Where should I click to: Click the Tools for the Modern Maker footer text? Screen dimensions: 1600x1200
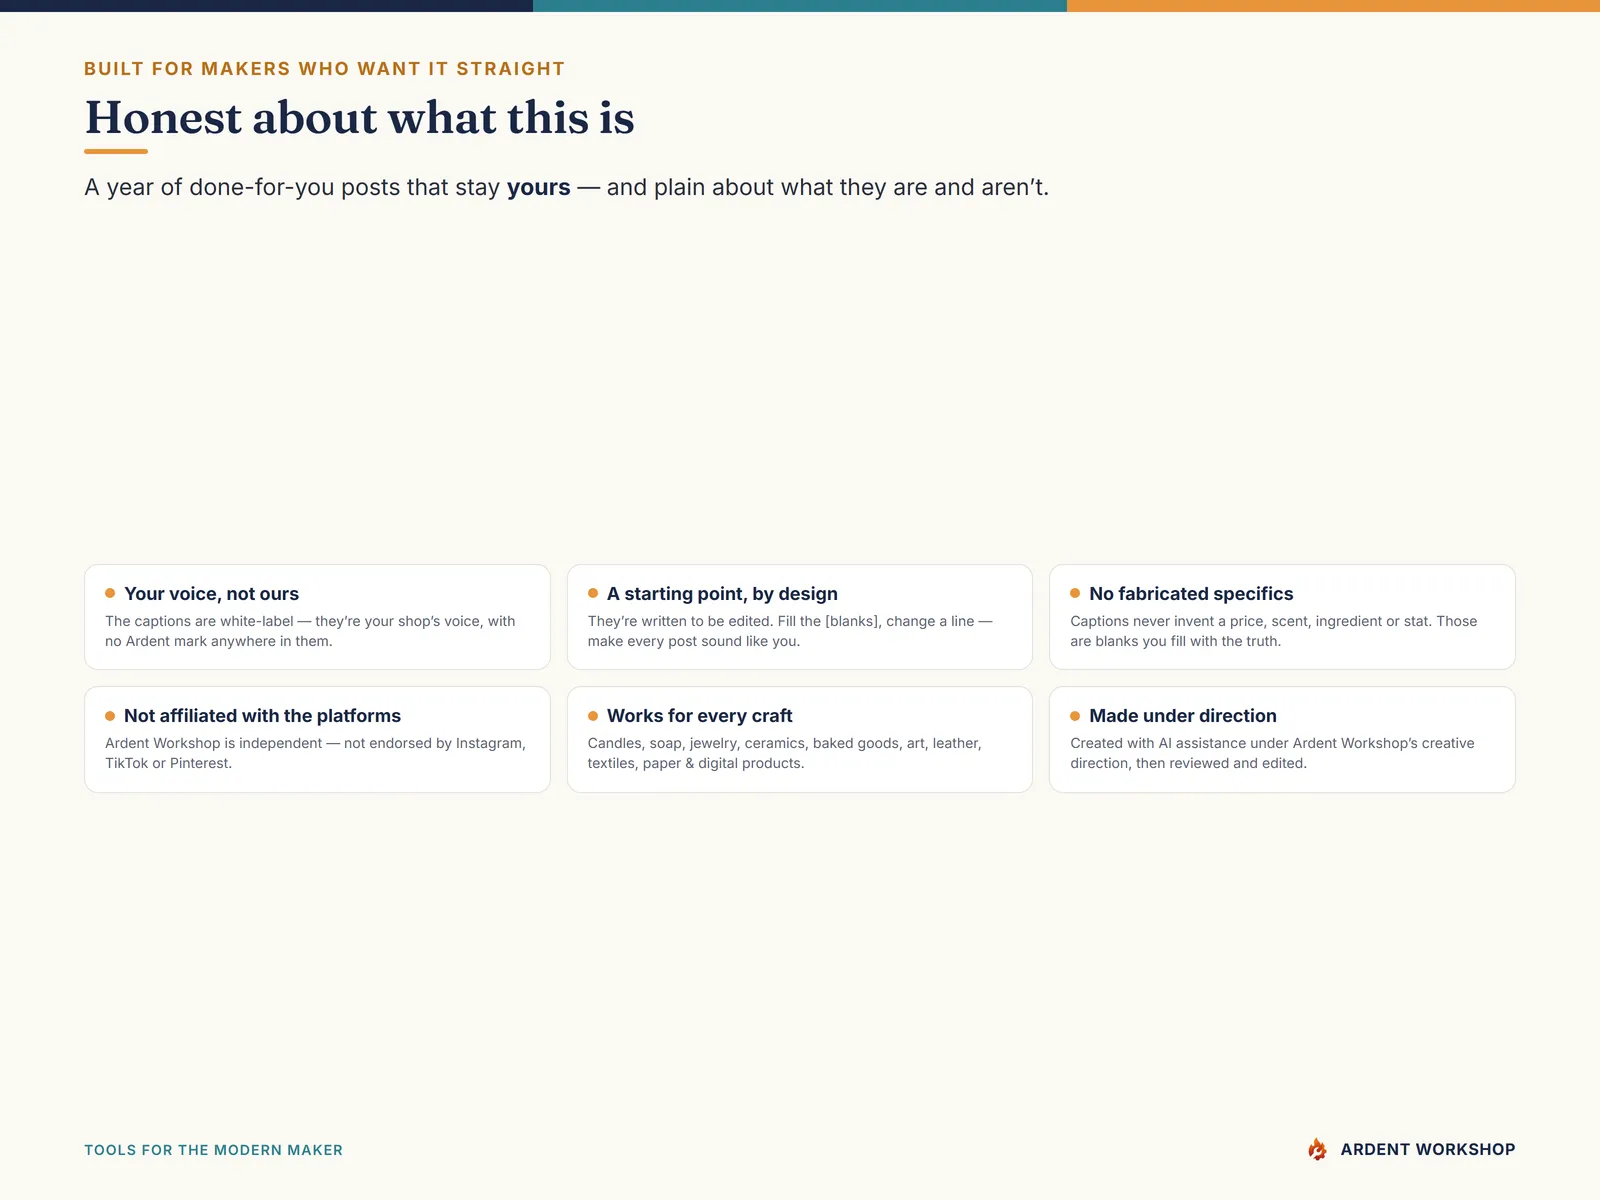(x=213, y=1150)
